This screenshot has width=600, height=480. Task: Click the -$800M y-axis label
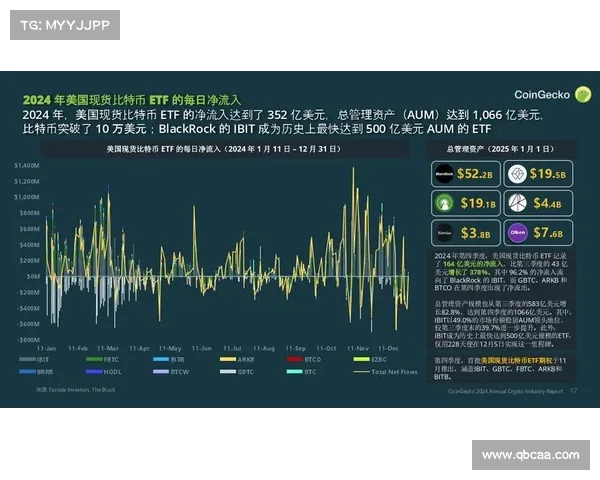[28, 340]
